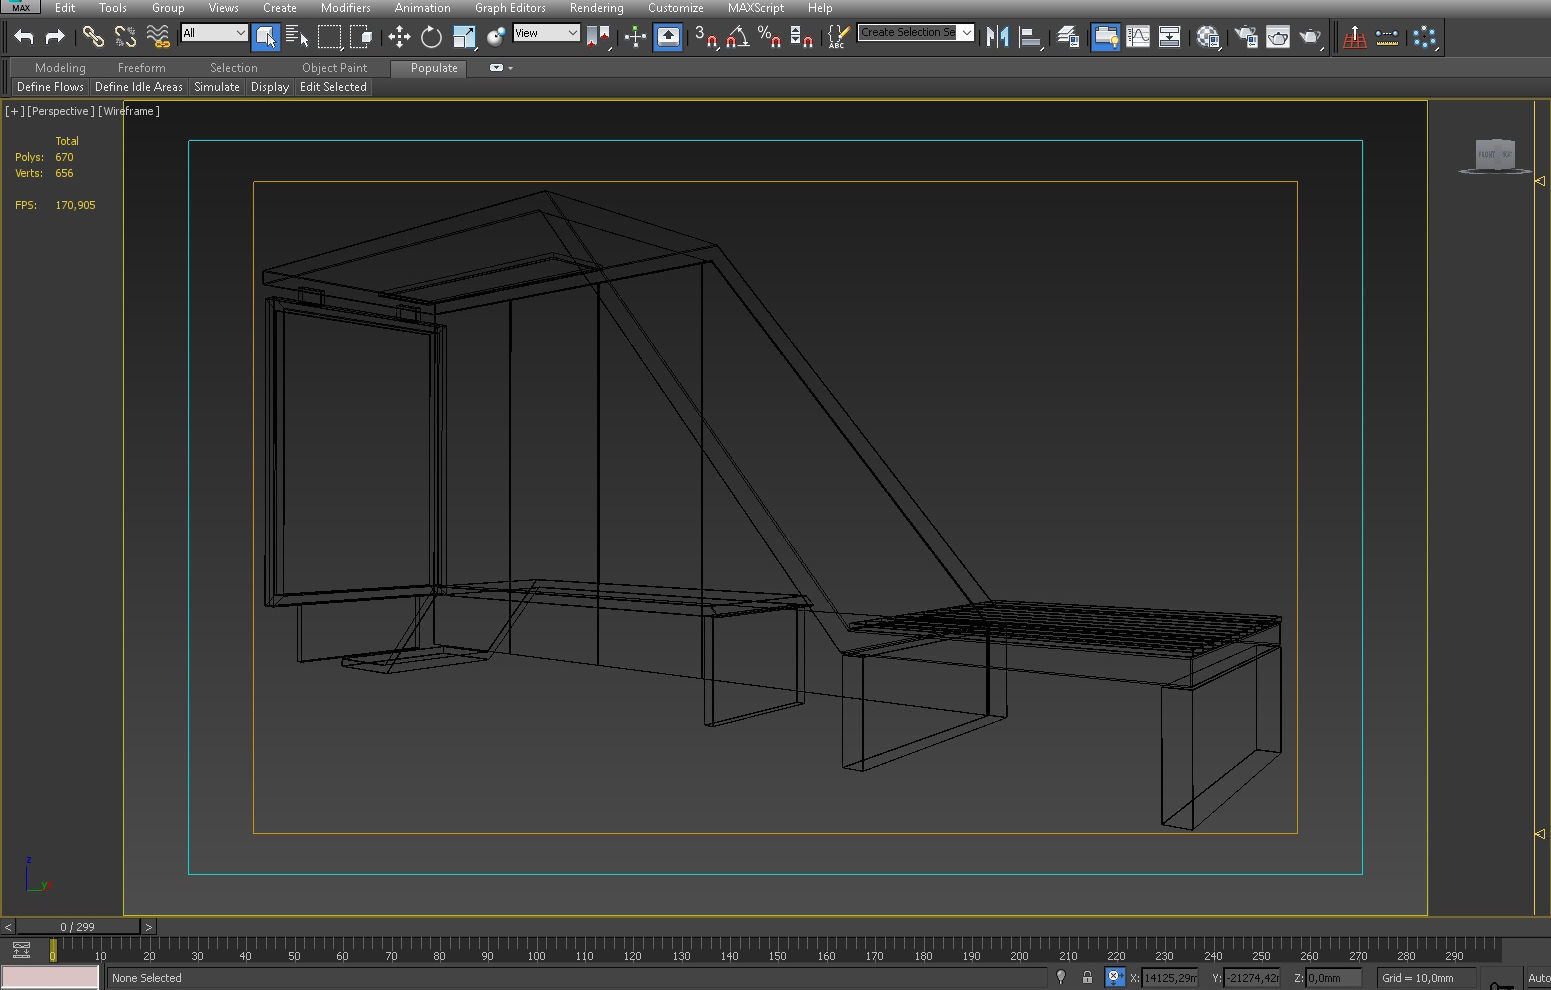Select the Select and Move tool
Screen dimensions: 1551x990
[399, 37]
